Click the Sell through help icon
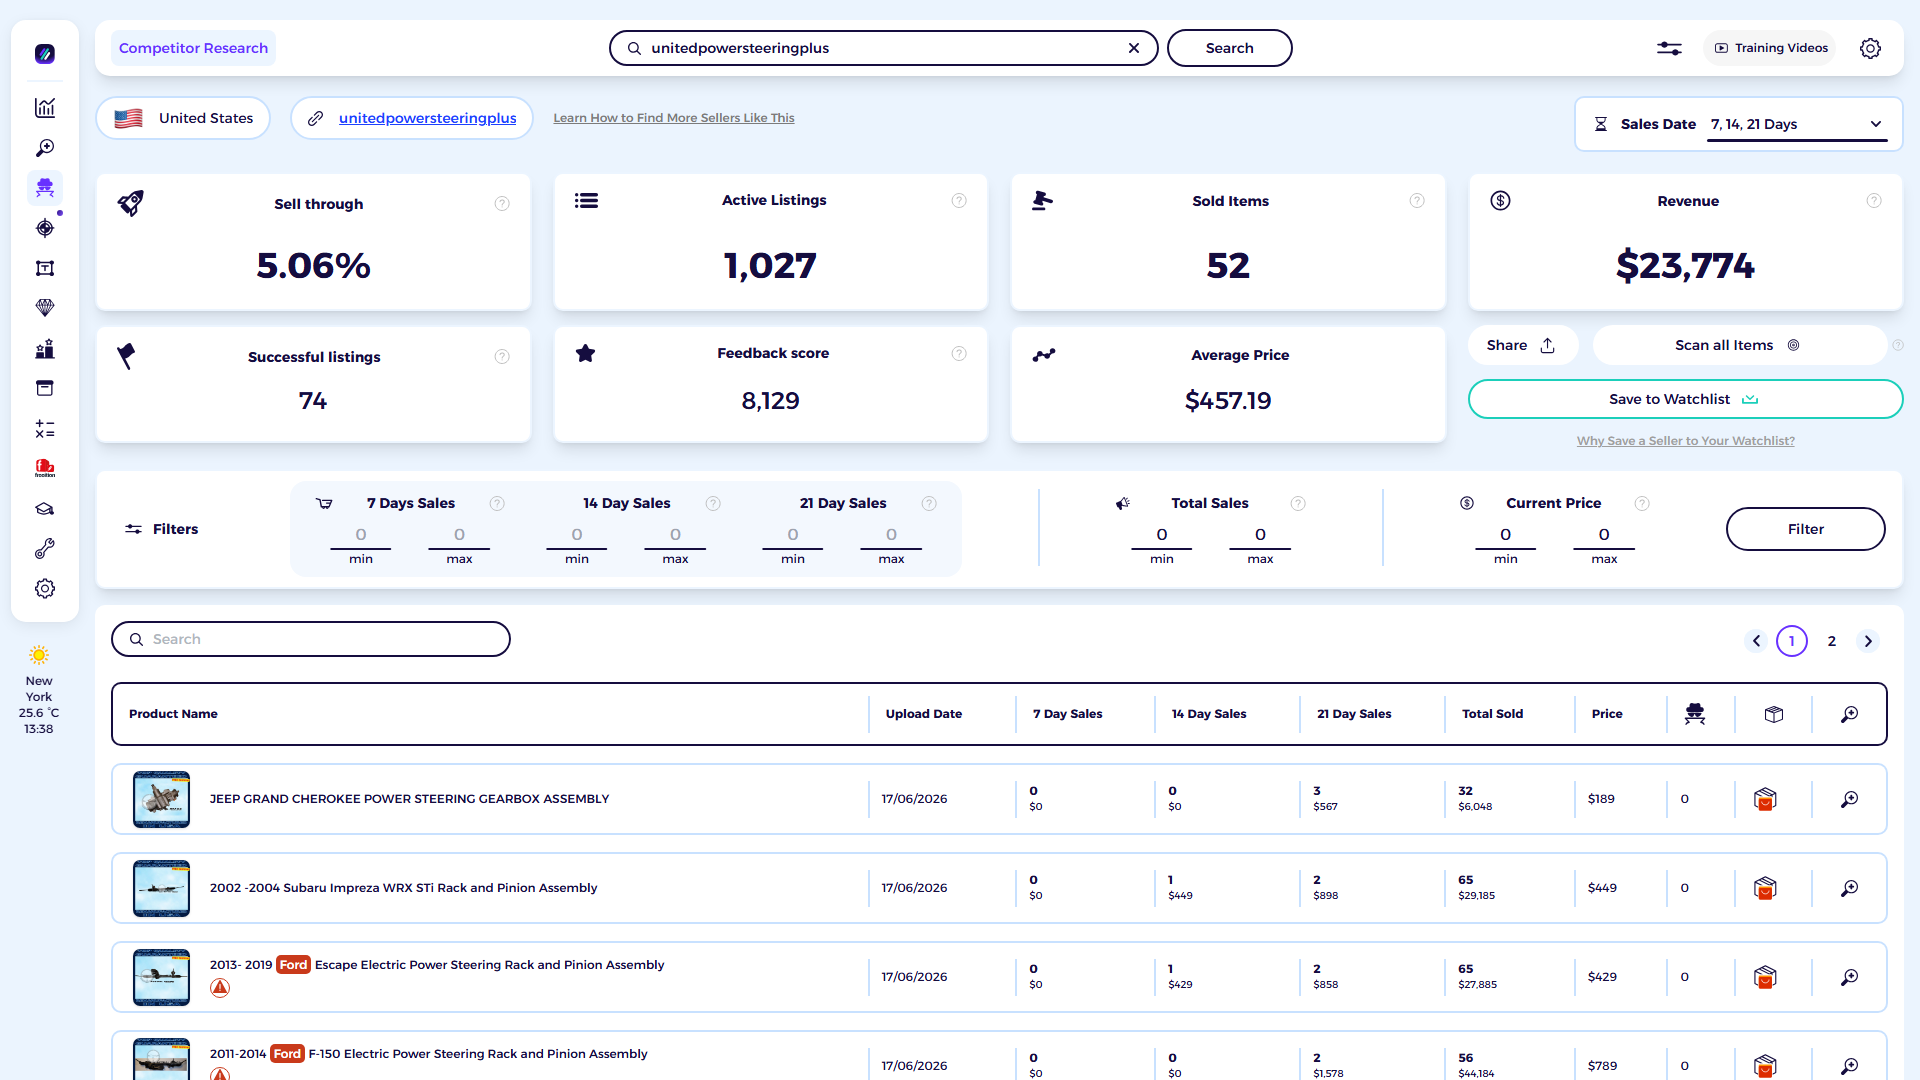This screenshot has width=1920, height=1080. (502, 204)
